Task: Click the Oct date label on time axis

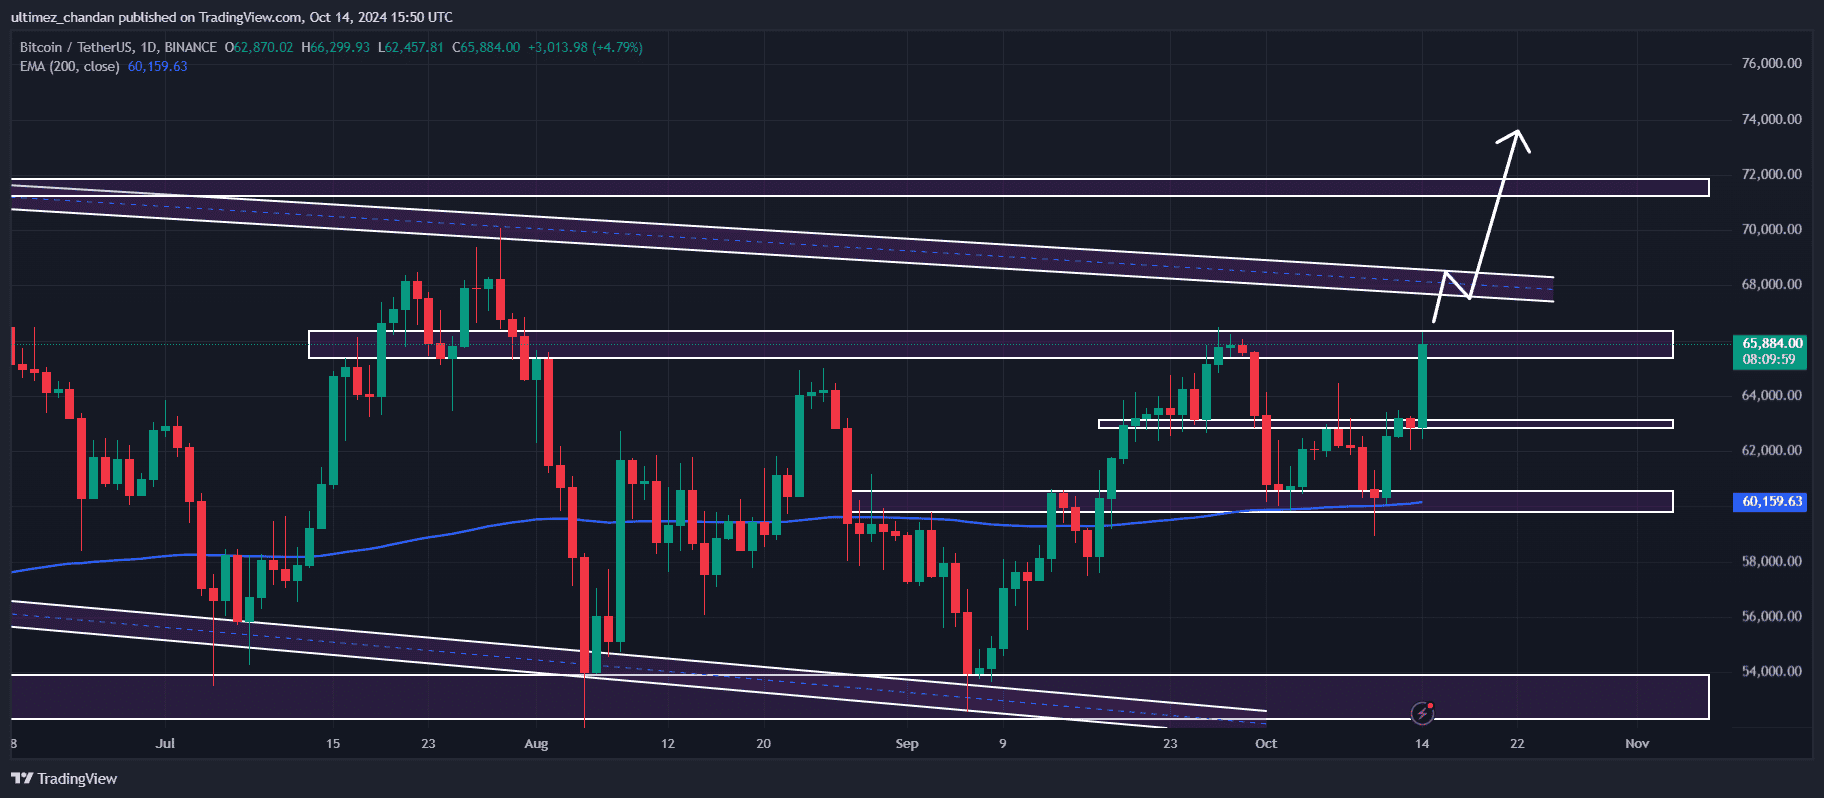Action: (1266, 743)
